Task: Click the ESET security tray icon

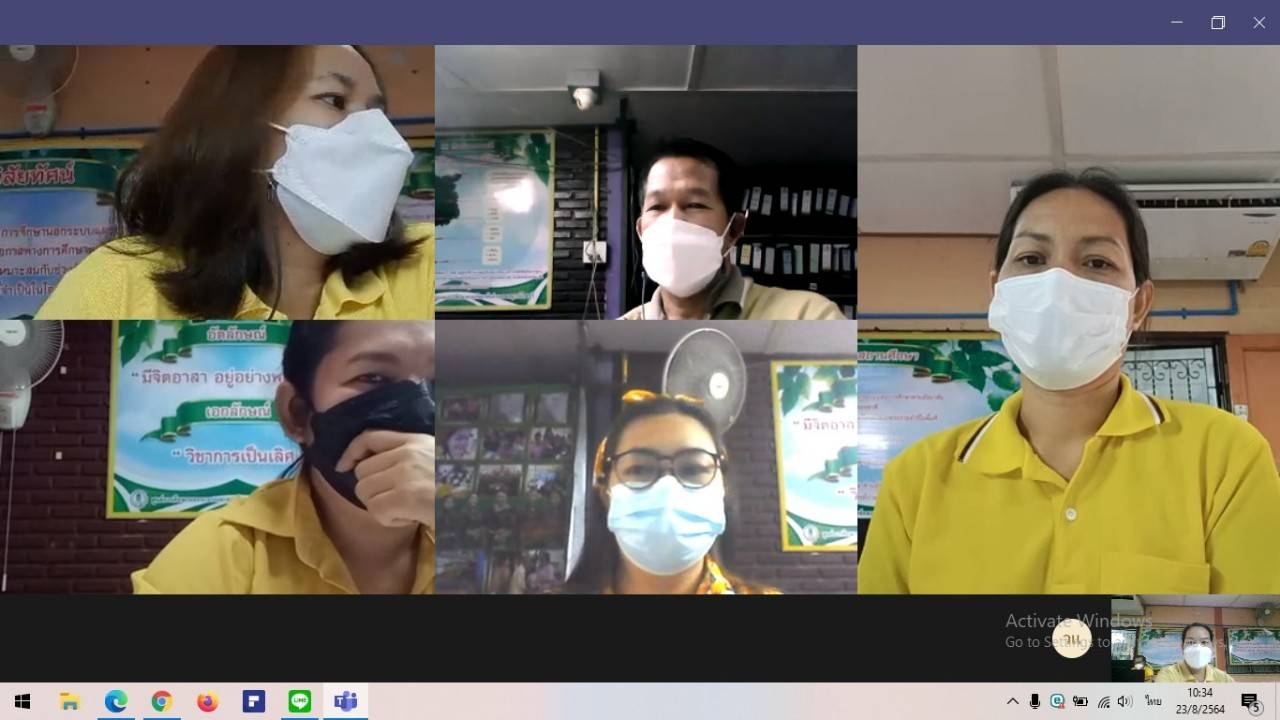Action: coord(1057,702)
